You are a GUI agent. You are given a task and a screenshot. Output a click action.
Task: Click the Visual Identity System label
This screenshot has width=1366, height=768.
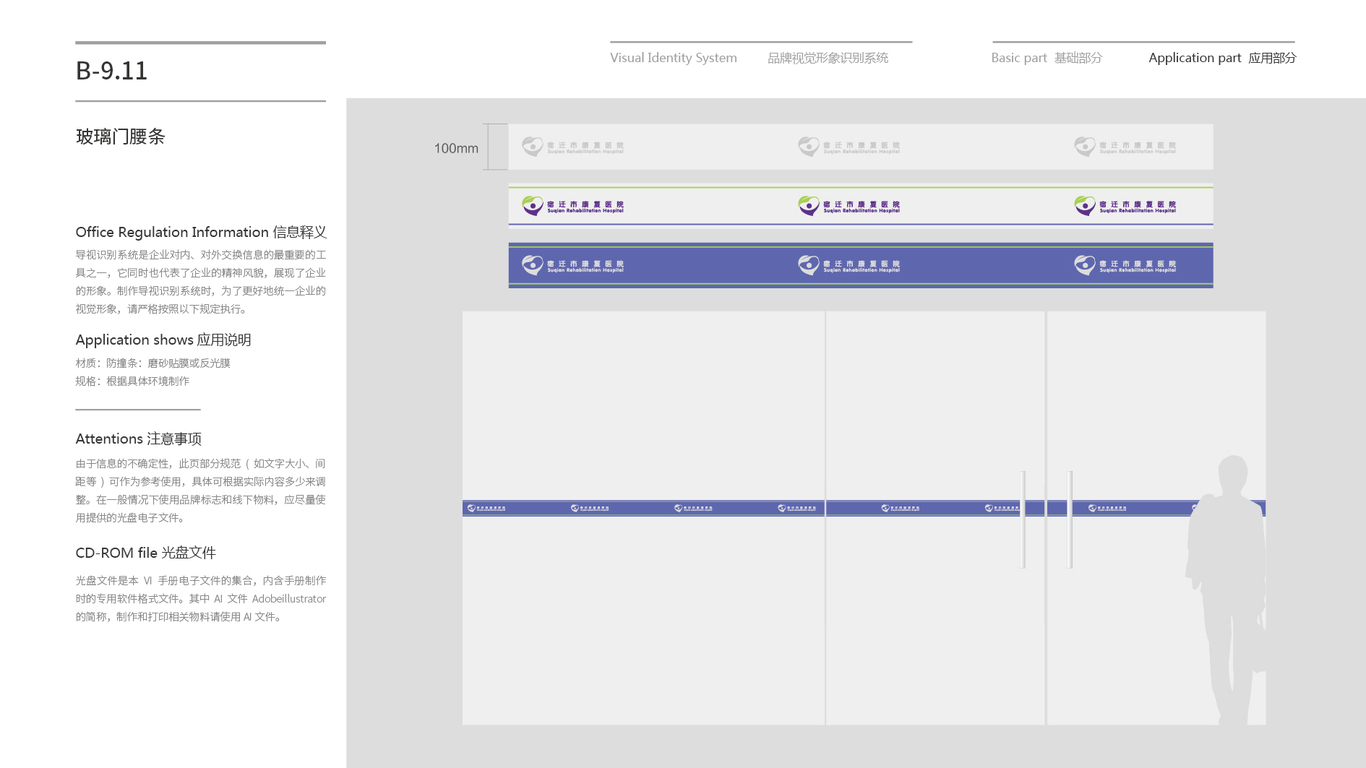[x=673, y=58]
